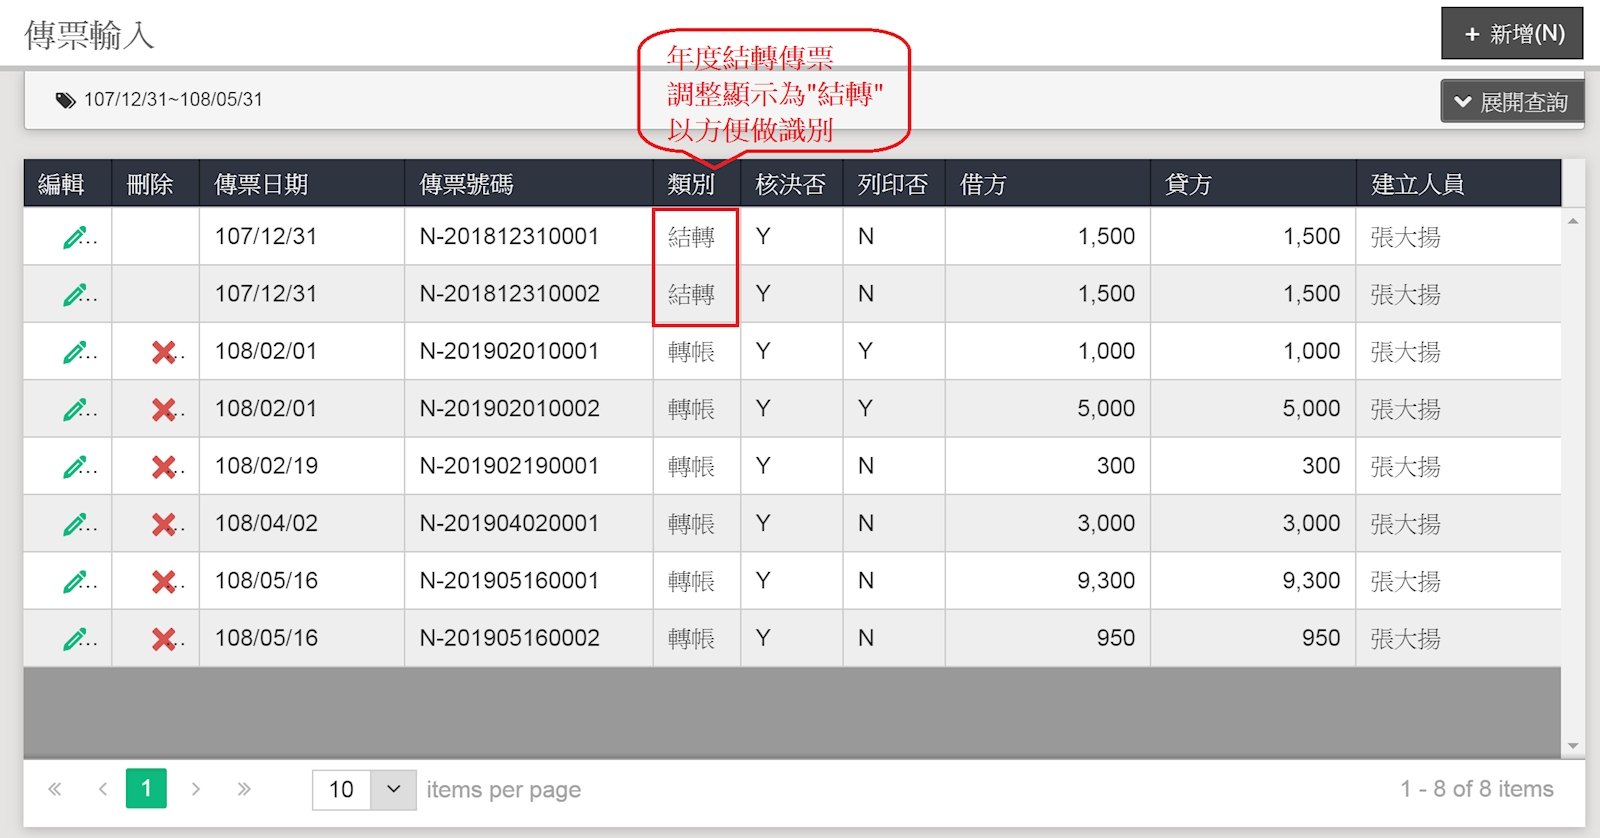Click the table scrollbar down arrow
1600x838 pixels.
(1573, 746)
